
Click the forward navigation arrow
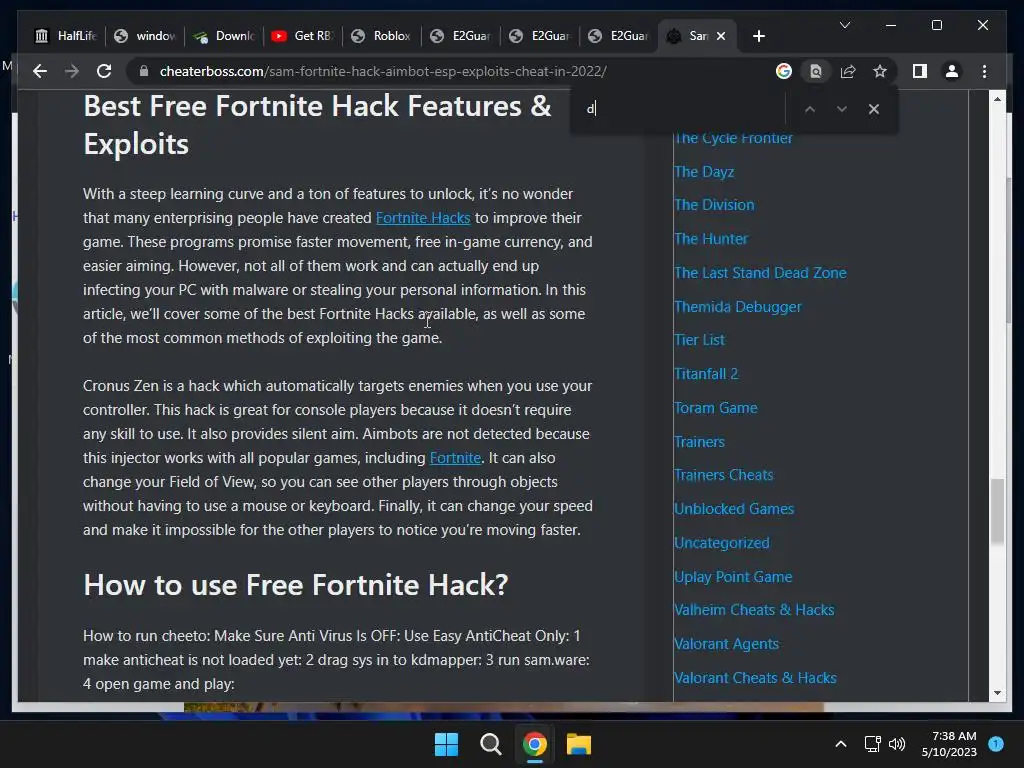tap(72, 71)
